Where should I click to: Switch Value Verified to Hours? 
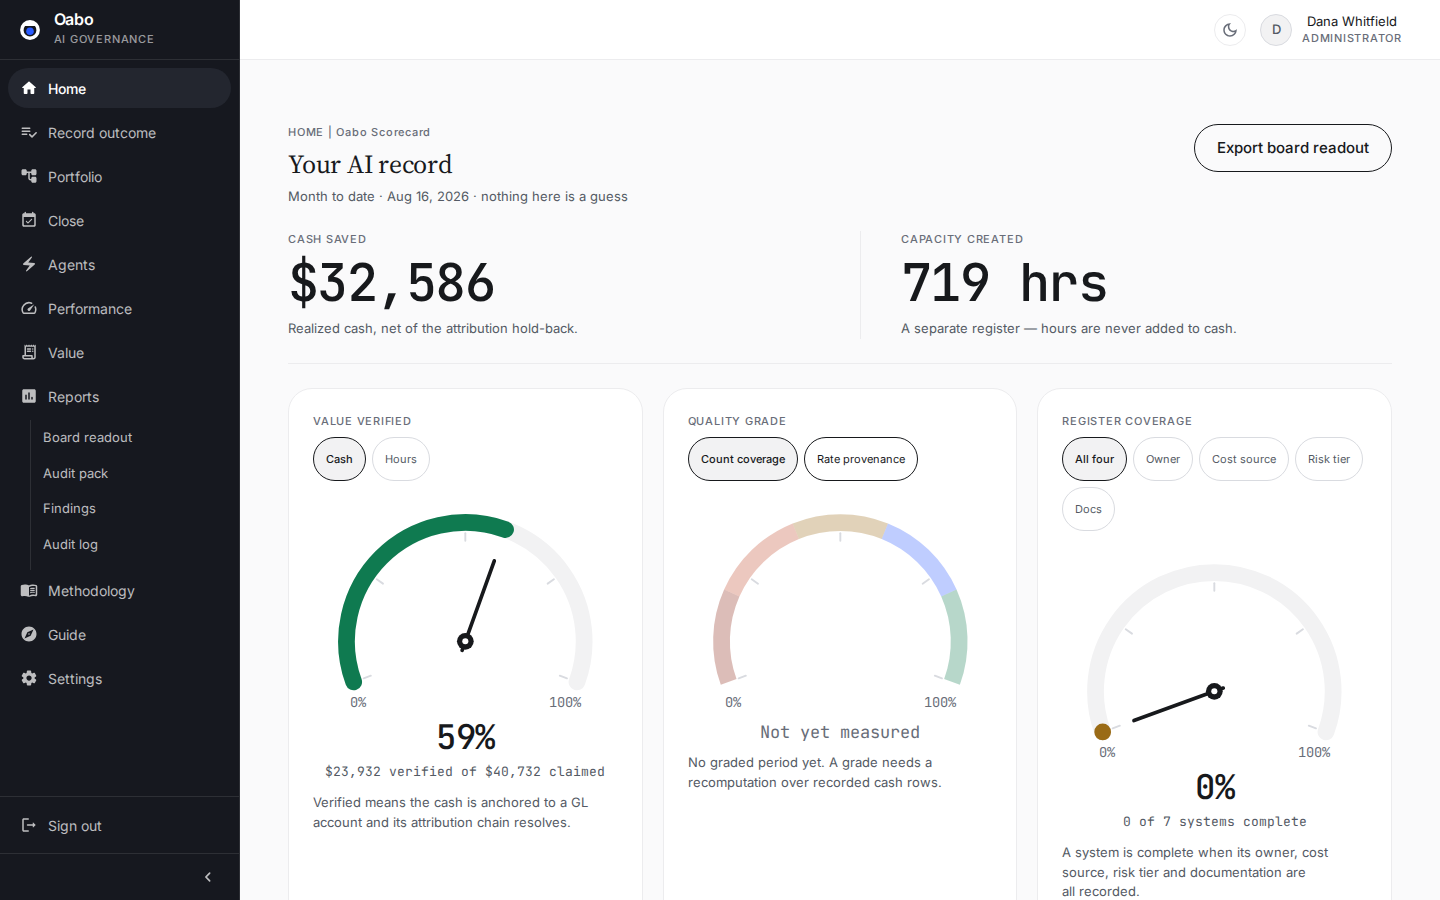point(401,459)
